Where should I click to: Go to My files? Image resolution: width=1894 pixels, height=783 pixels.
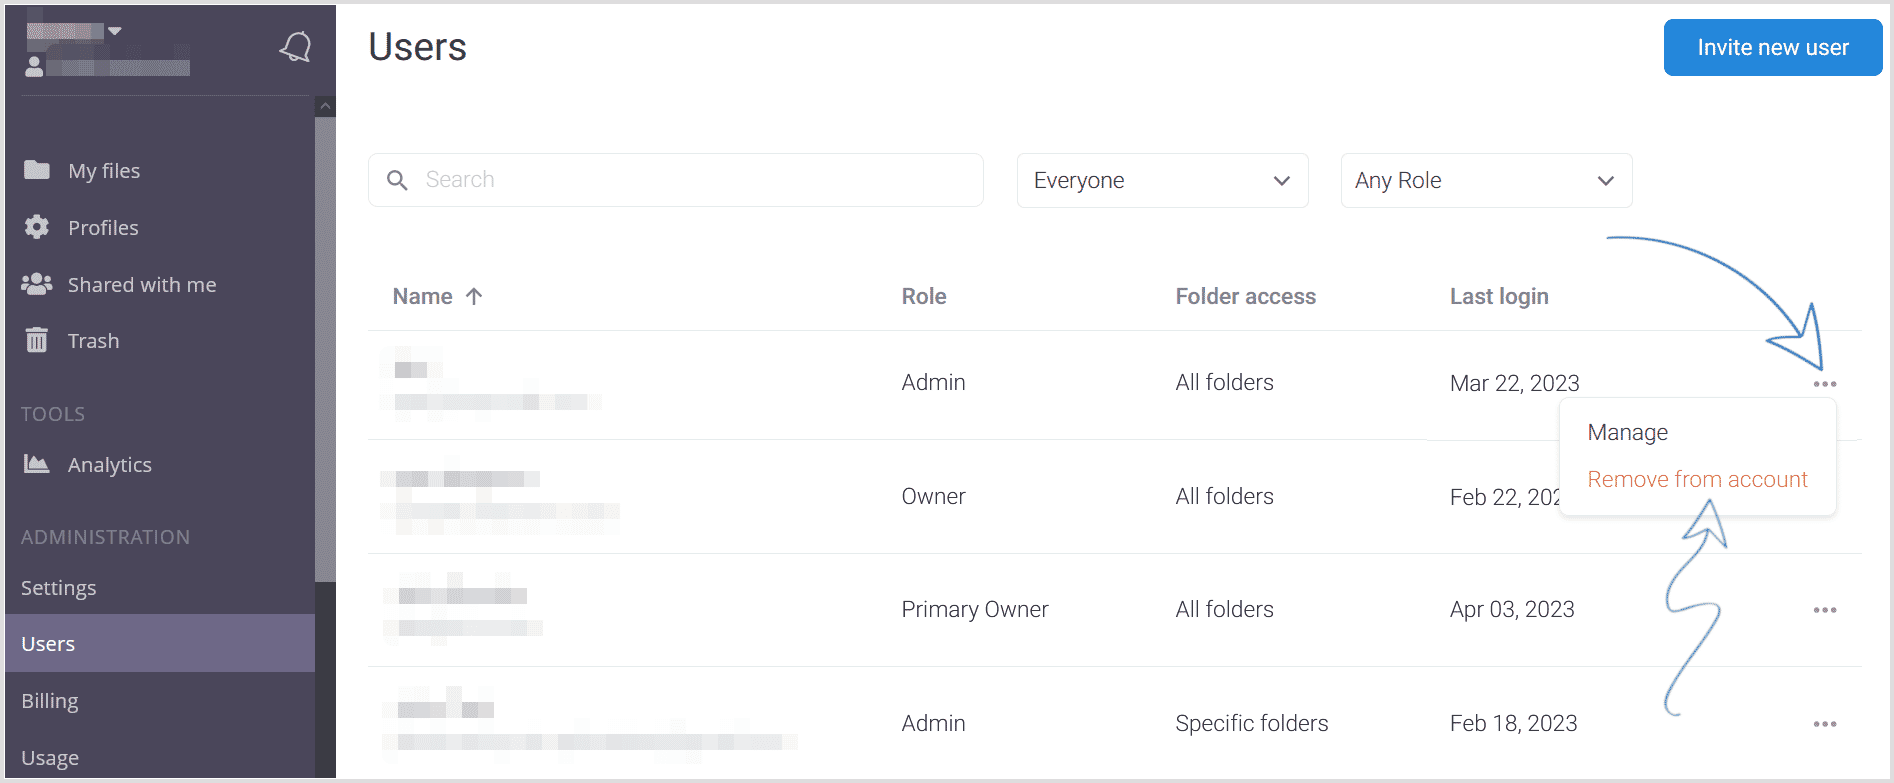(x=104, y=171)
